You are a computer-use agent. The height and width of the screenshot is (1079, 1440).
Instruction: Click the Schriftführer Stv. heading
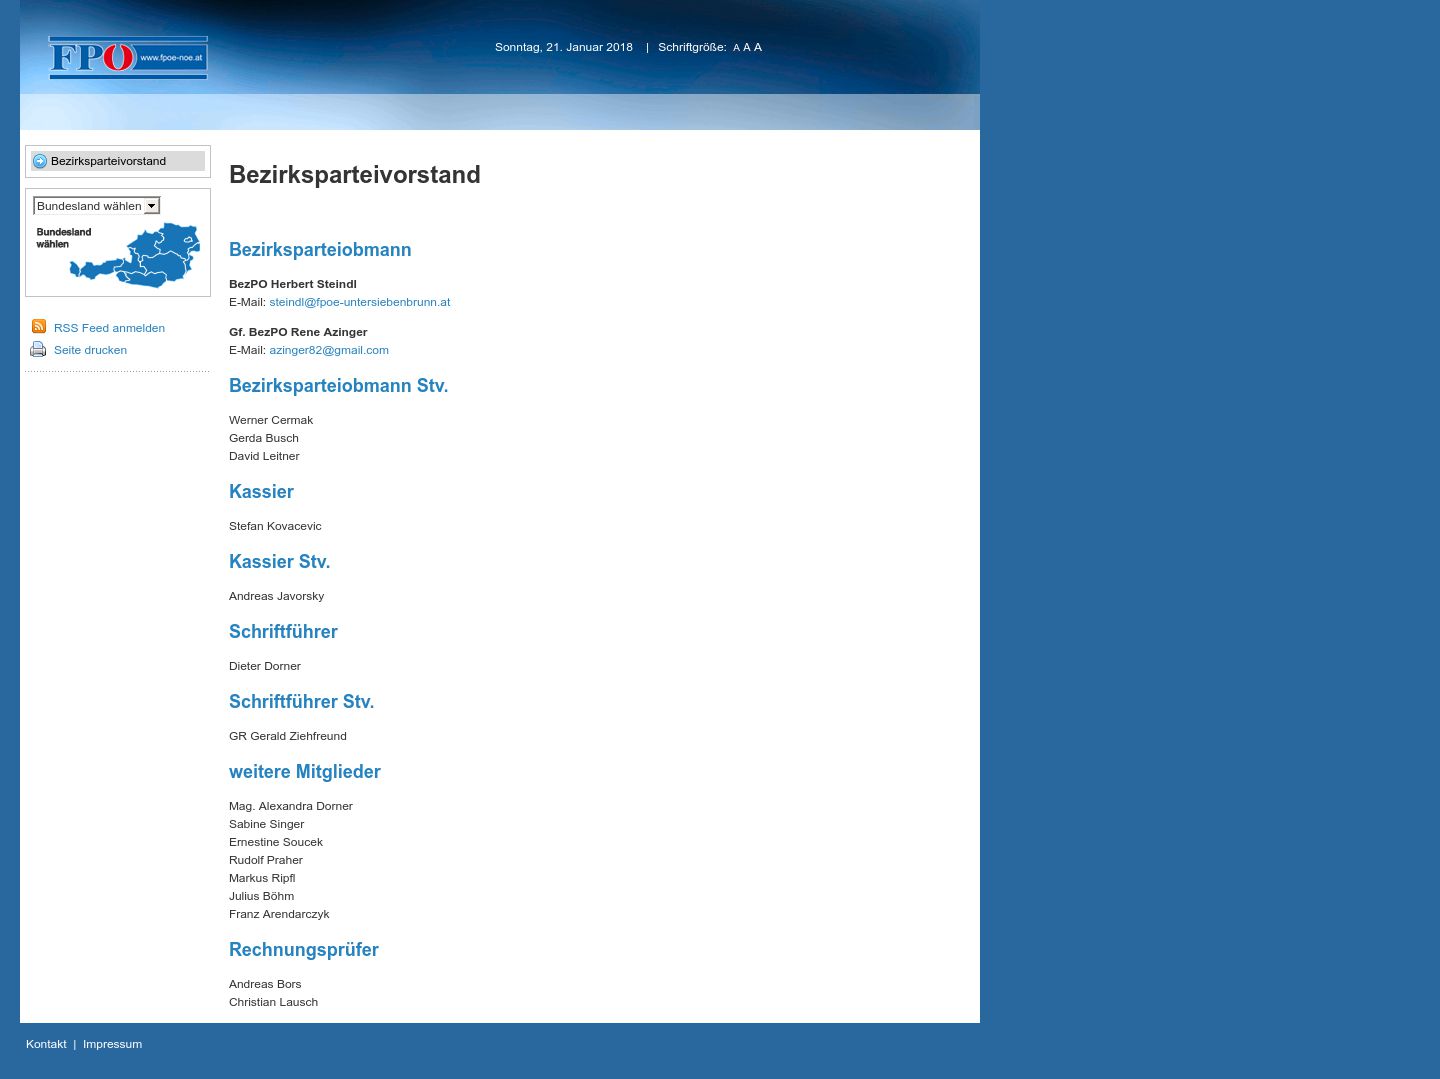point(301,702)
